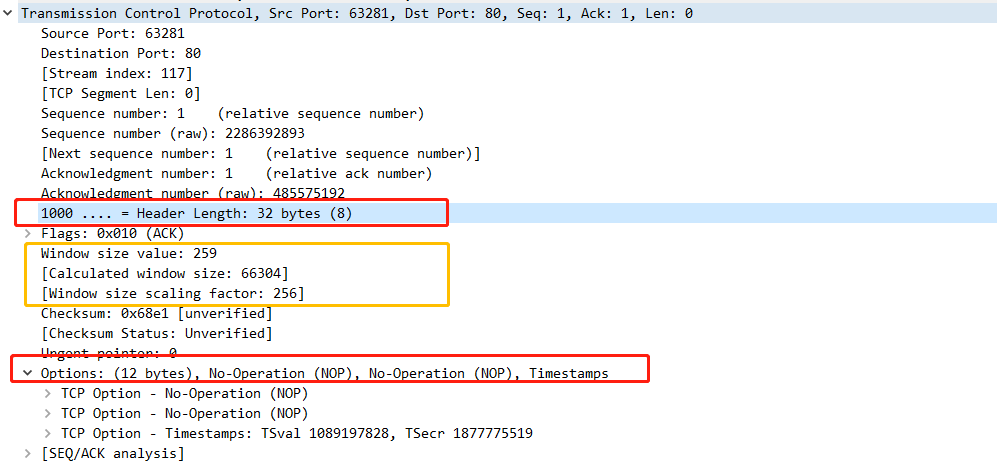Viewport: 997px width, 464px height.
Task: Expand the [SEQ/ACK analysis] section
Action: [x=27, y=453]
